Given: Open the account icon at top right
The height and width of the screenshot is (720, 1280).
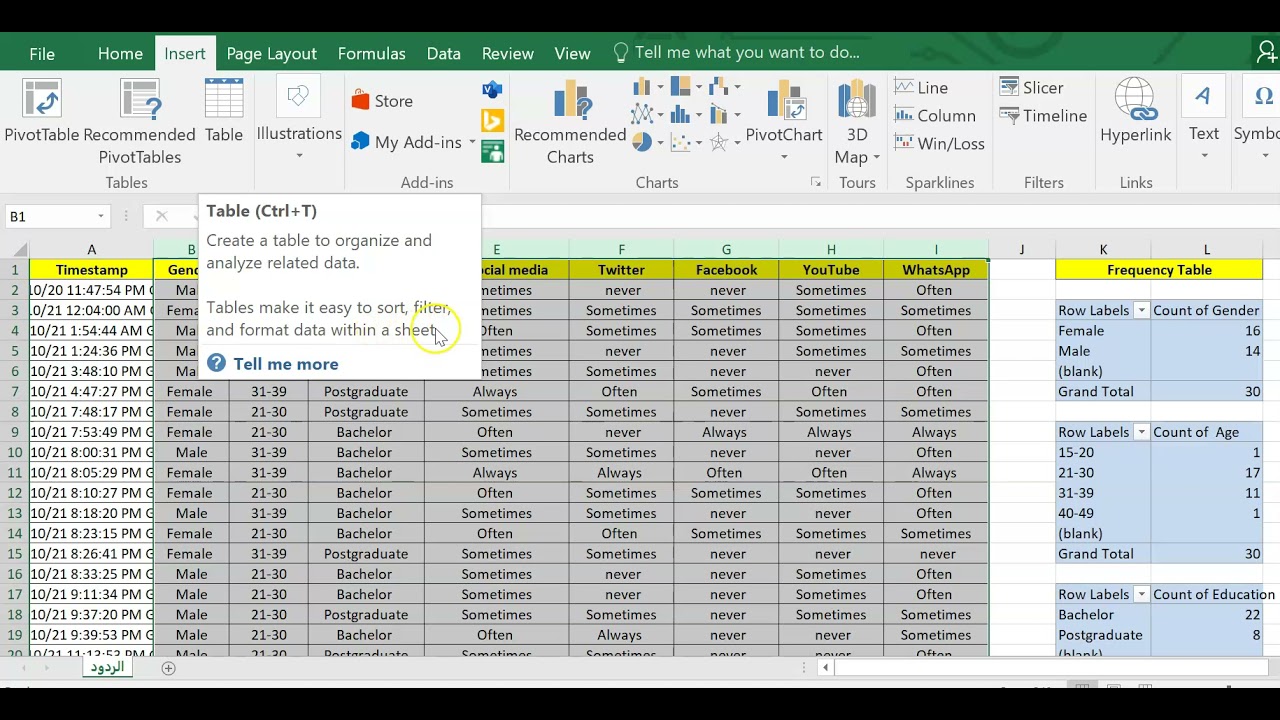Looking at the screenshot, I should pyautogui.click(x=1266, y=52).
